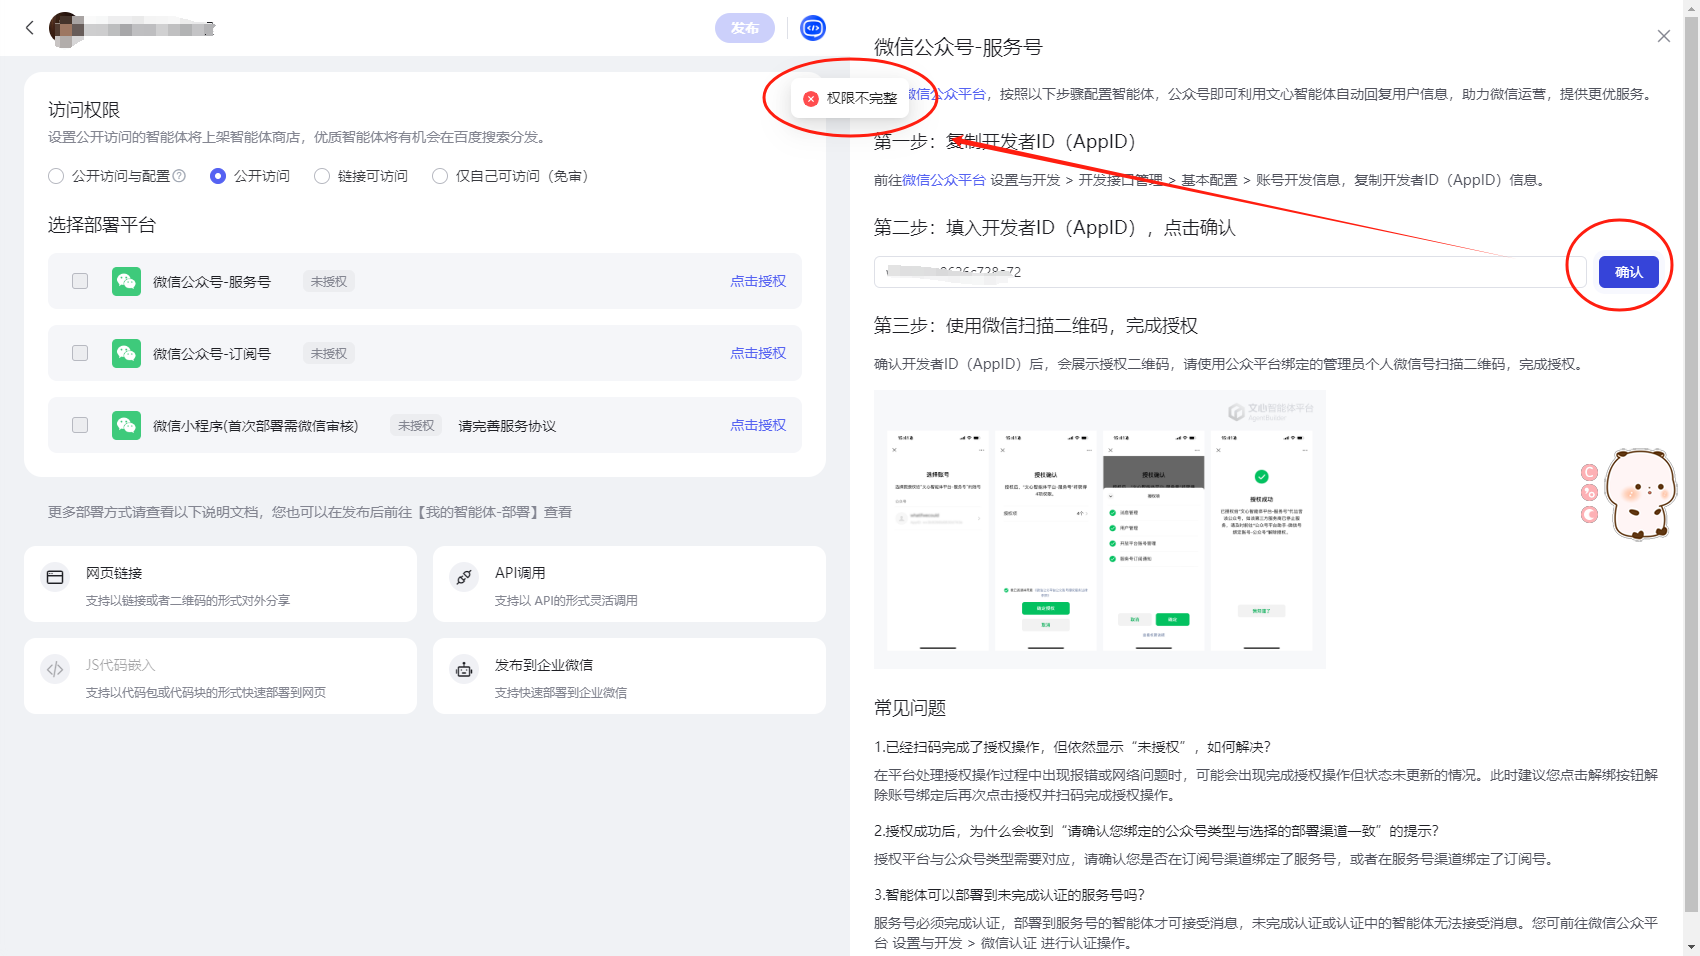Click the crescent moon icon beside the mascot
Viewport: 1700px width, 956px height.
click(x=1589, y=515)
